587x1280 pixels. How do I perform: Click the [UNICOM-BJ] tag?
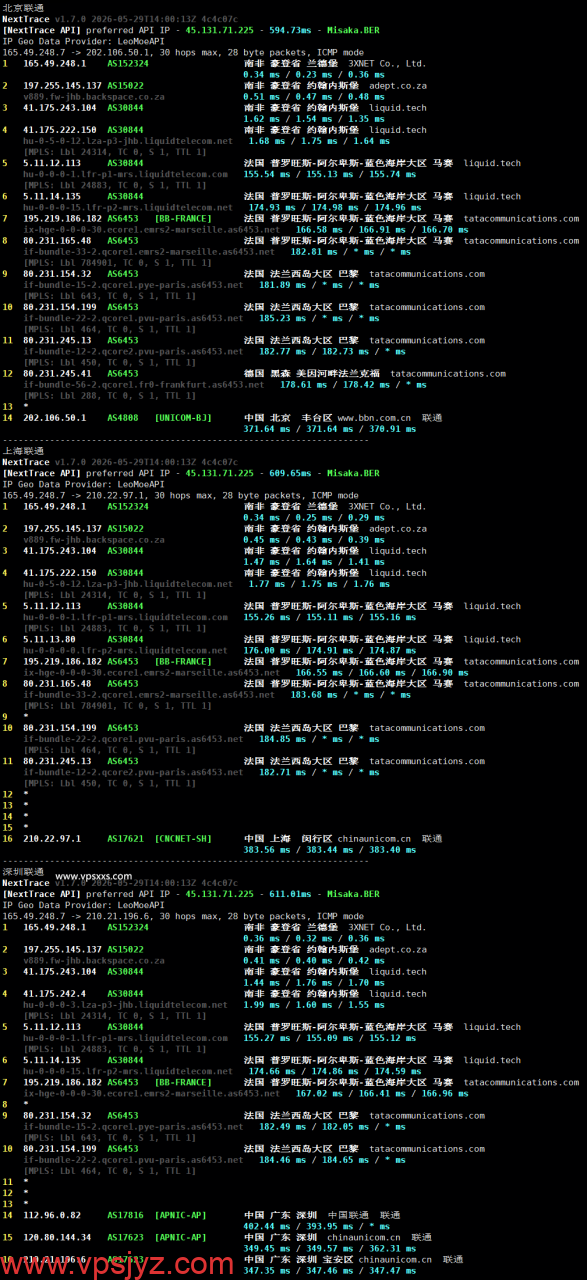click(183, 418)
